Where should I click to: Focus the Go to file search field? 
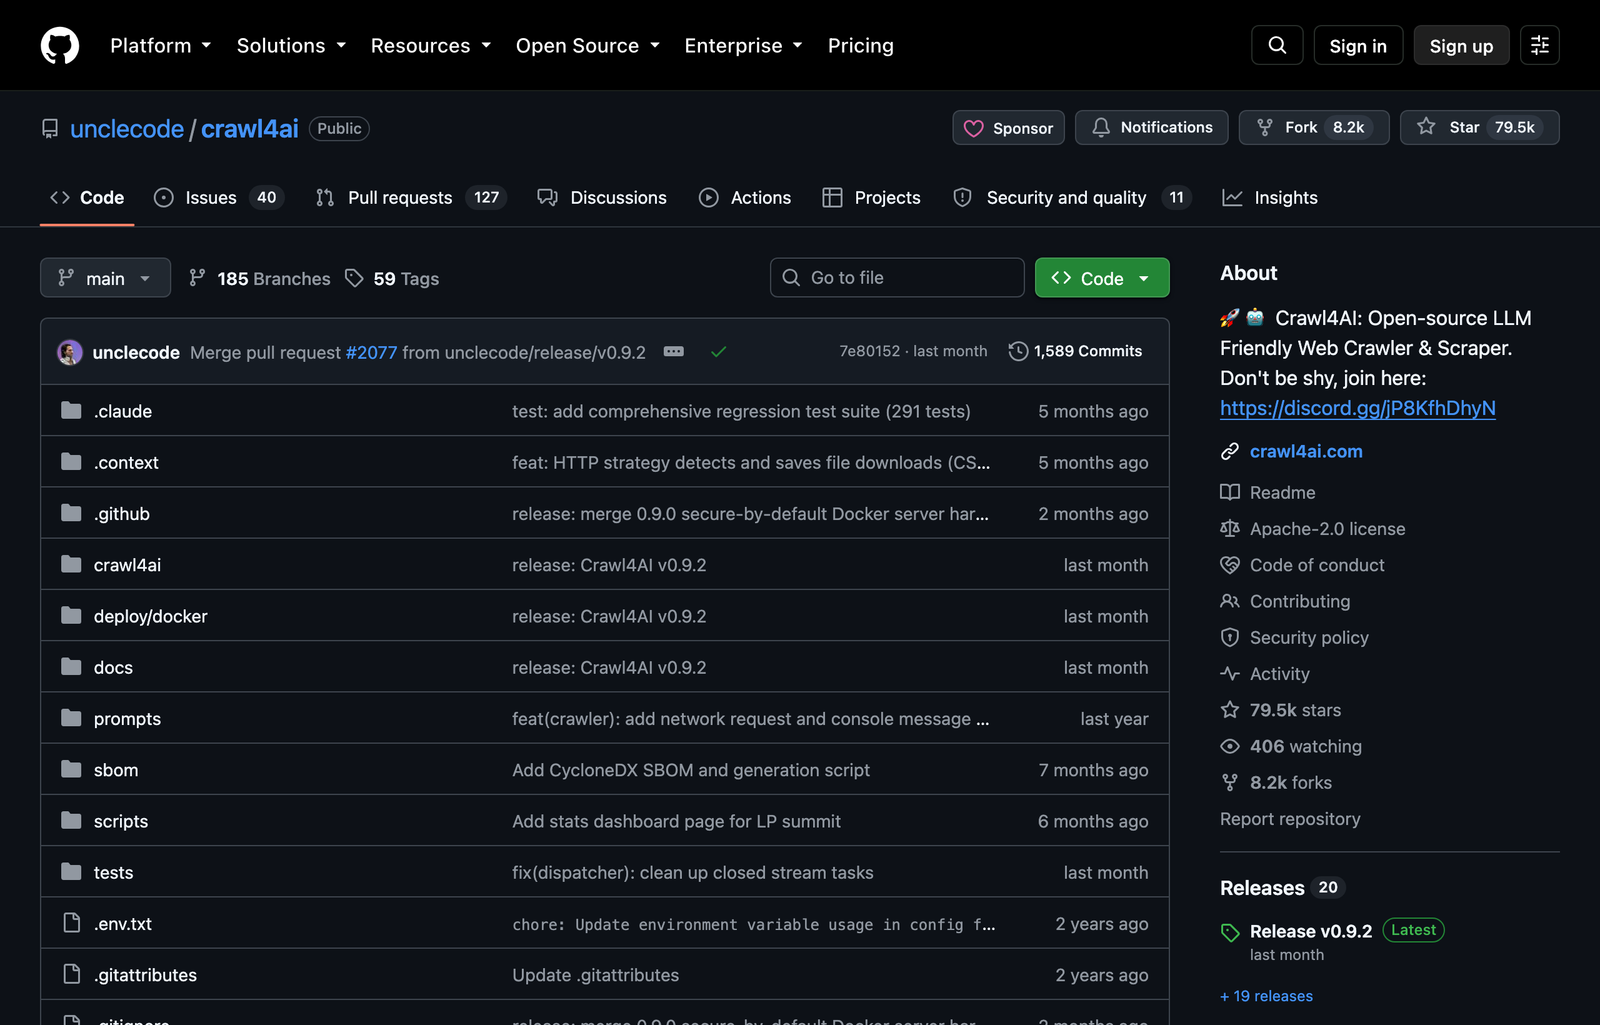[897, 278]
